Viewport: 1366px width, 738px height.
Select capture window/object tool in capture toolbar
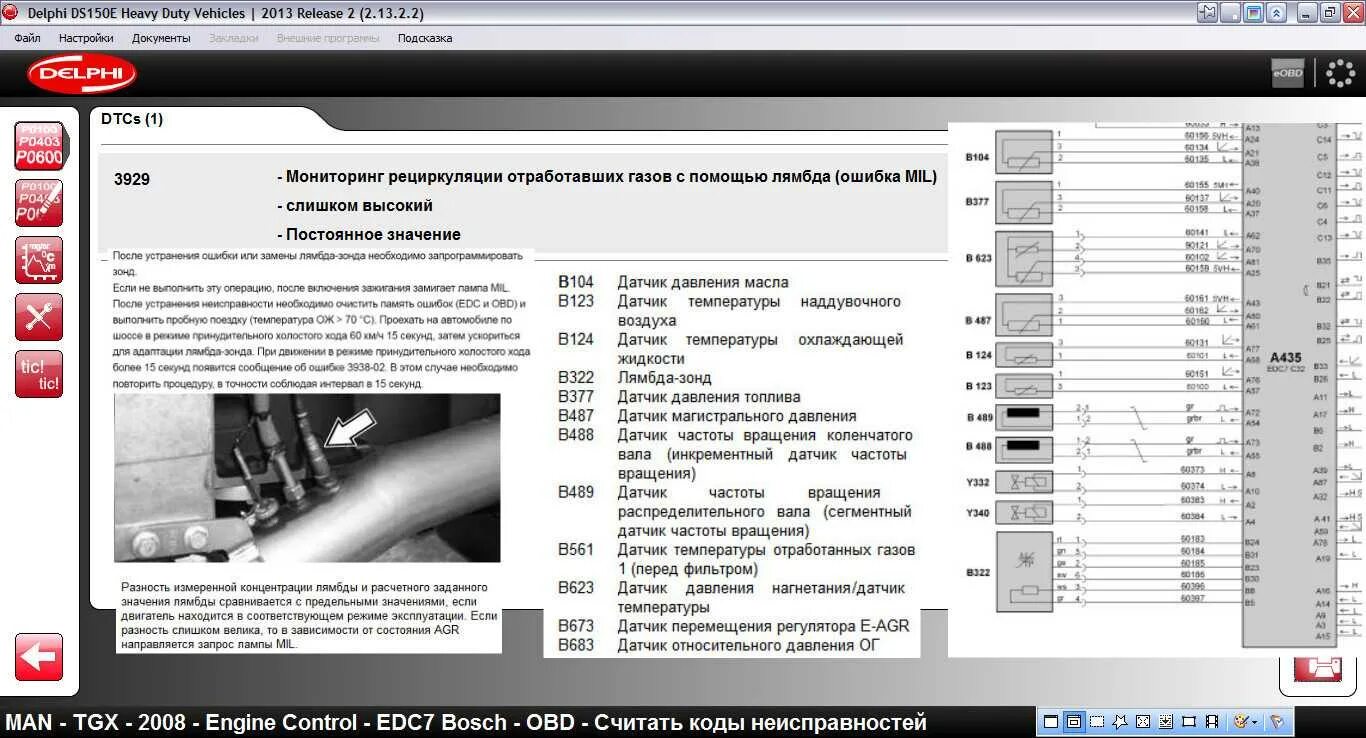tap(1073, 721)
